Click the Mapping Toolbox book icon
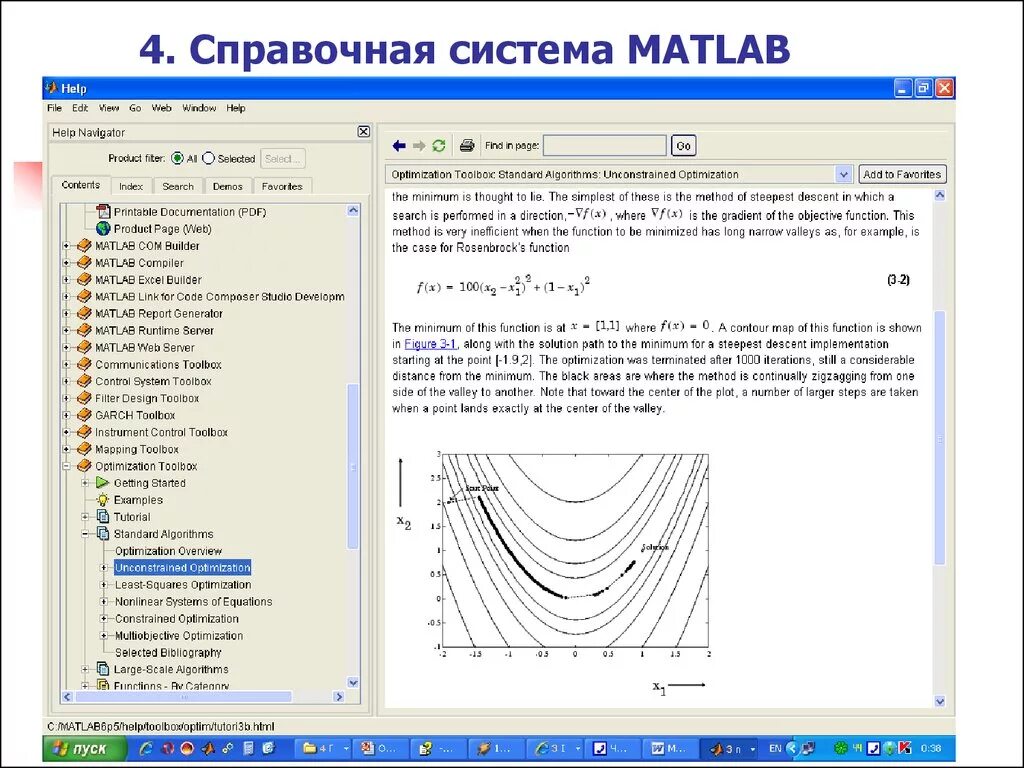This screenshot has height=768, width=1024. (x=84, y=449)
